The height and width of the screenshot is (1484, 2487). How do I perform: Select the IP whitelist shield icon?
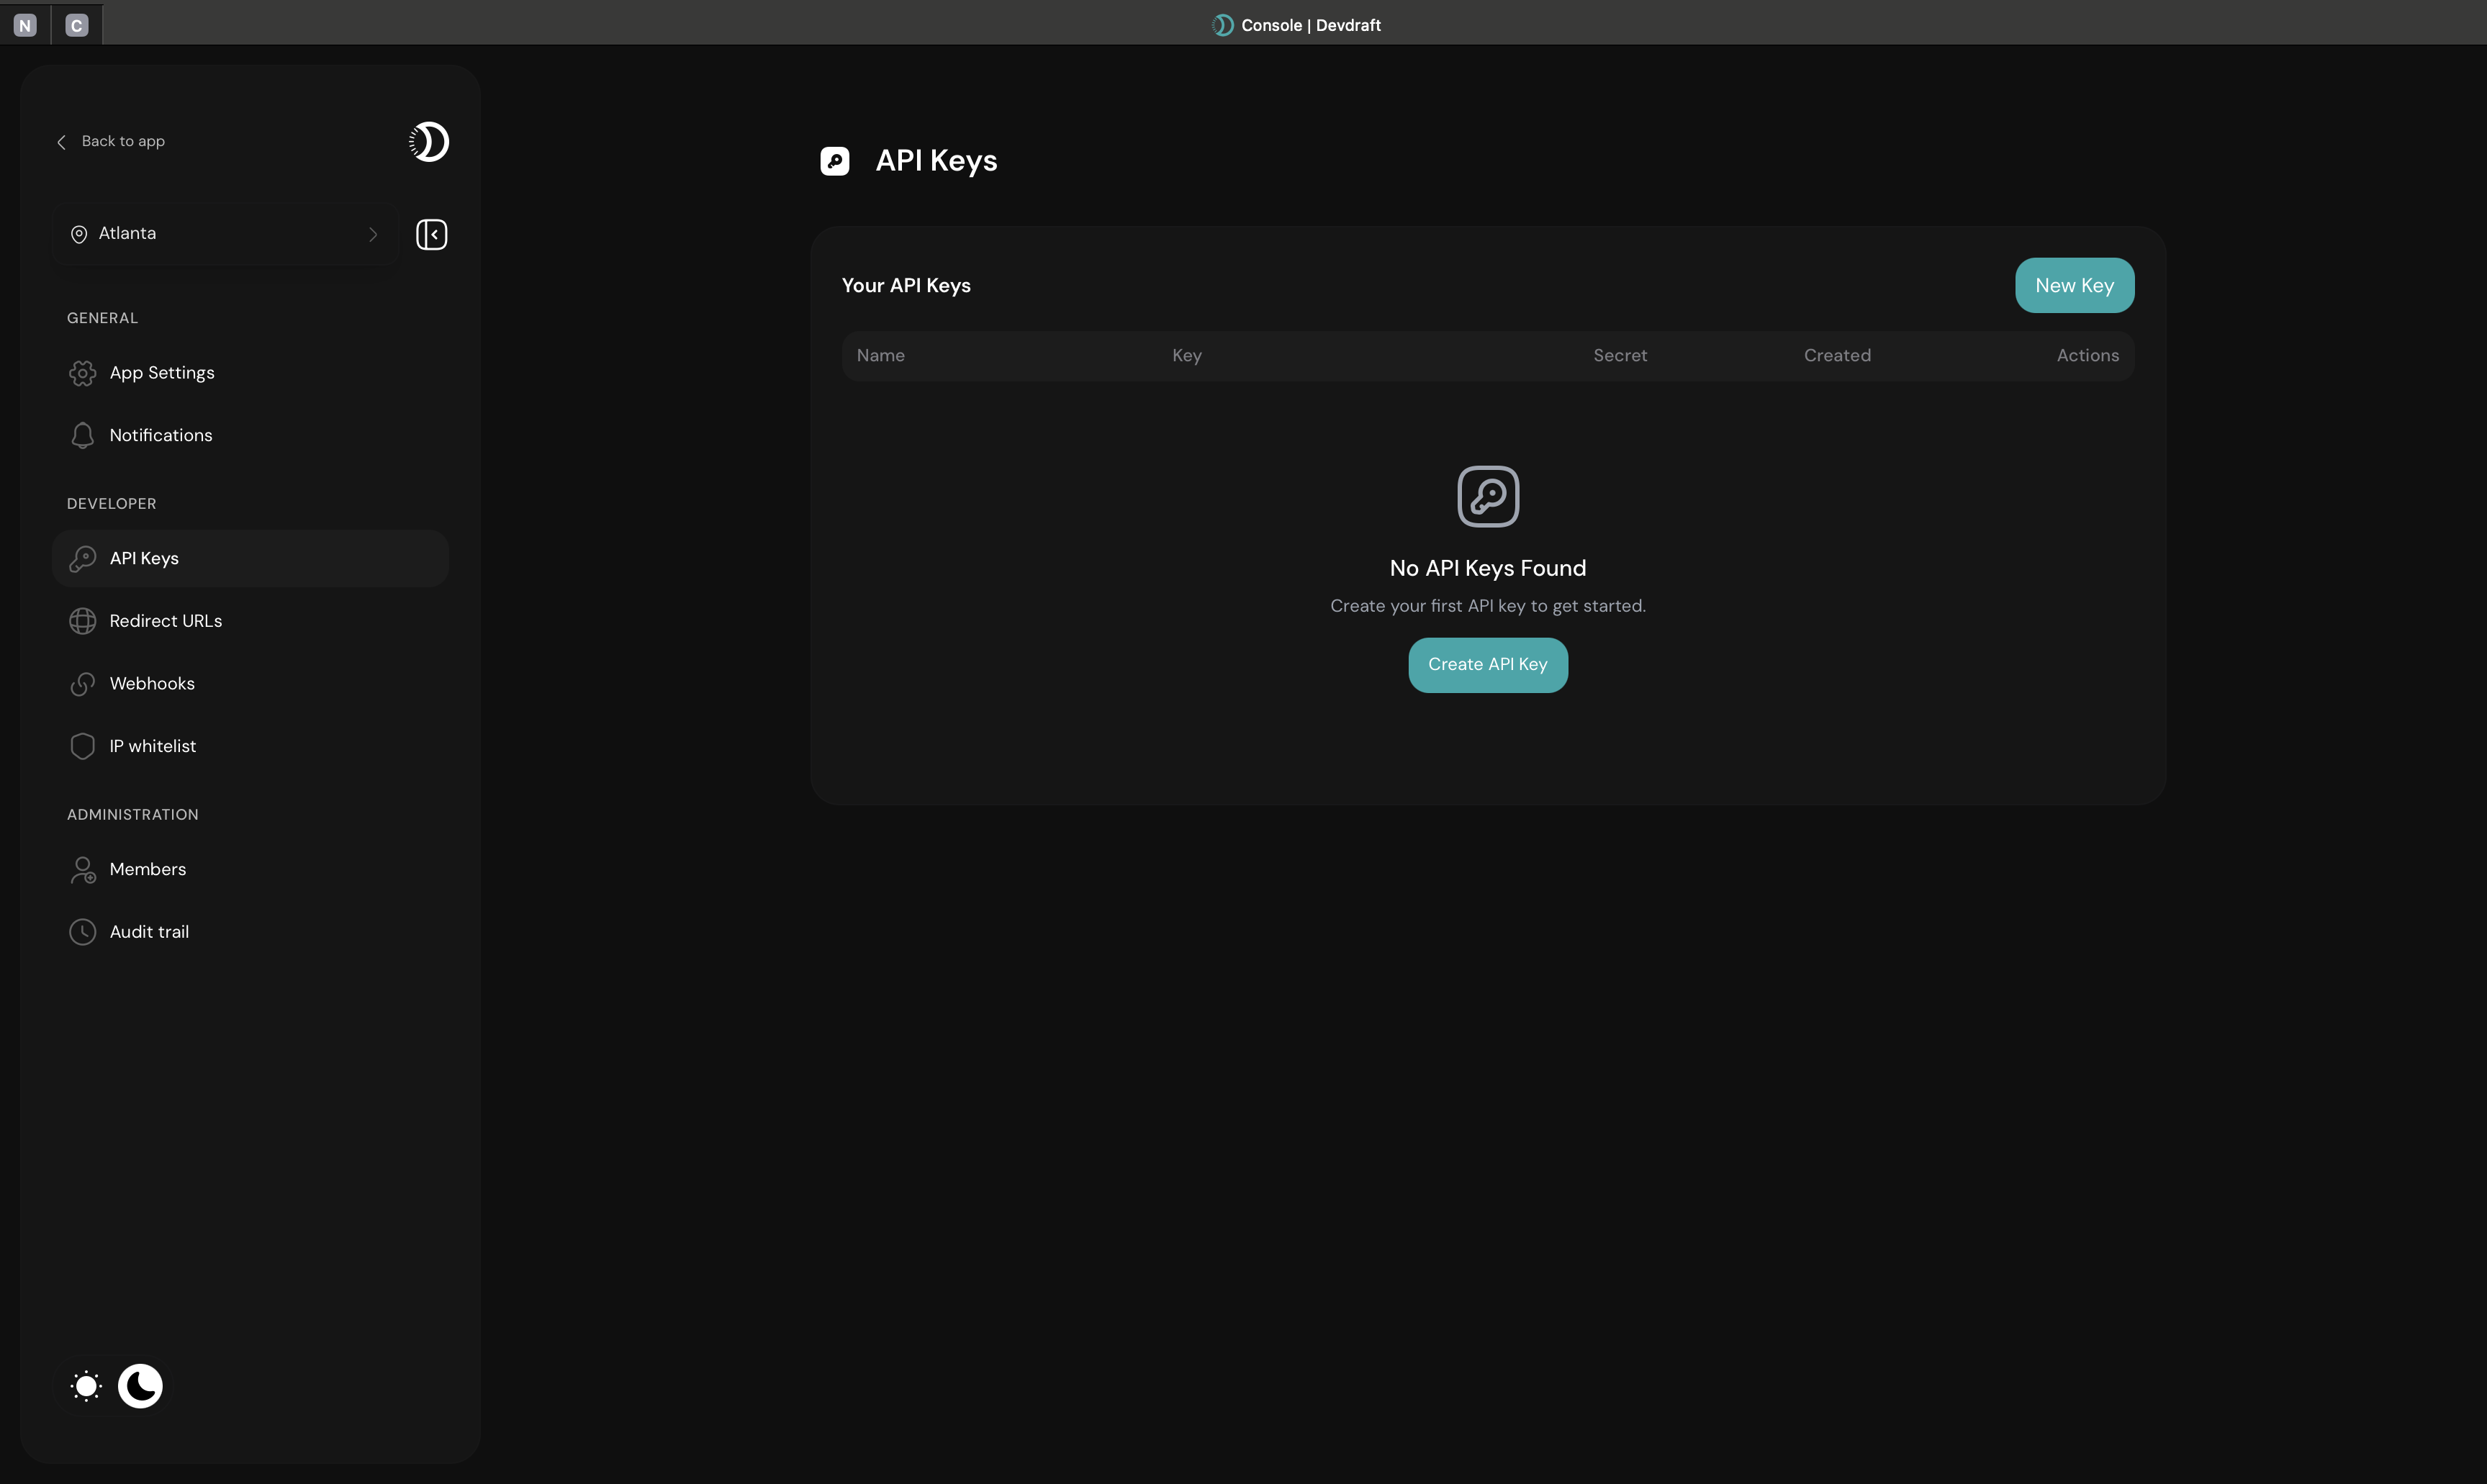pos(83,745)
